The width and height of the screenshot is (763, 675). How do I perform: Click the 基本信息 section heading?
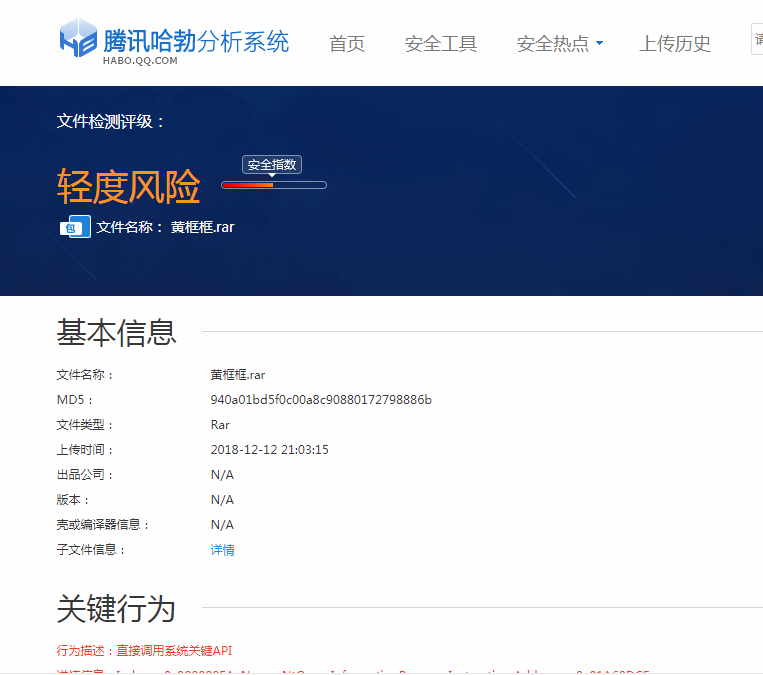click(x=117, y=333)
